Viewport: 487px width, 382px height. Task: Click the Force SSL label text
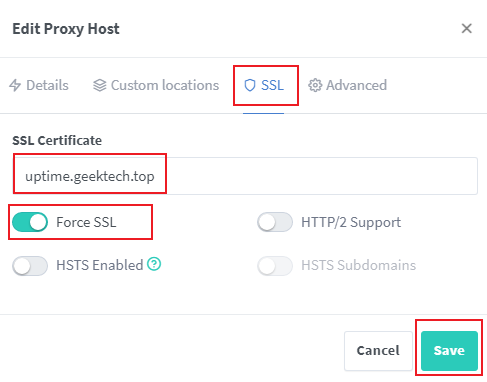click(x=86, y=222)
